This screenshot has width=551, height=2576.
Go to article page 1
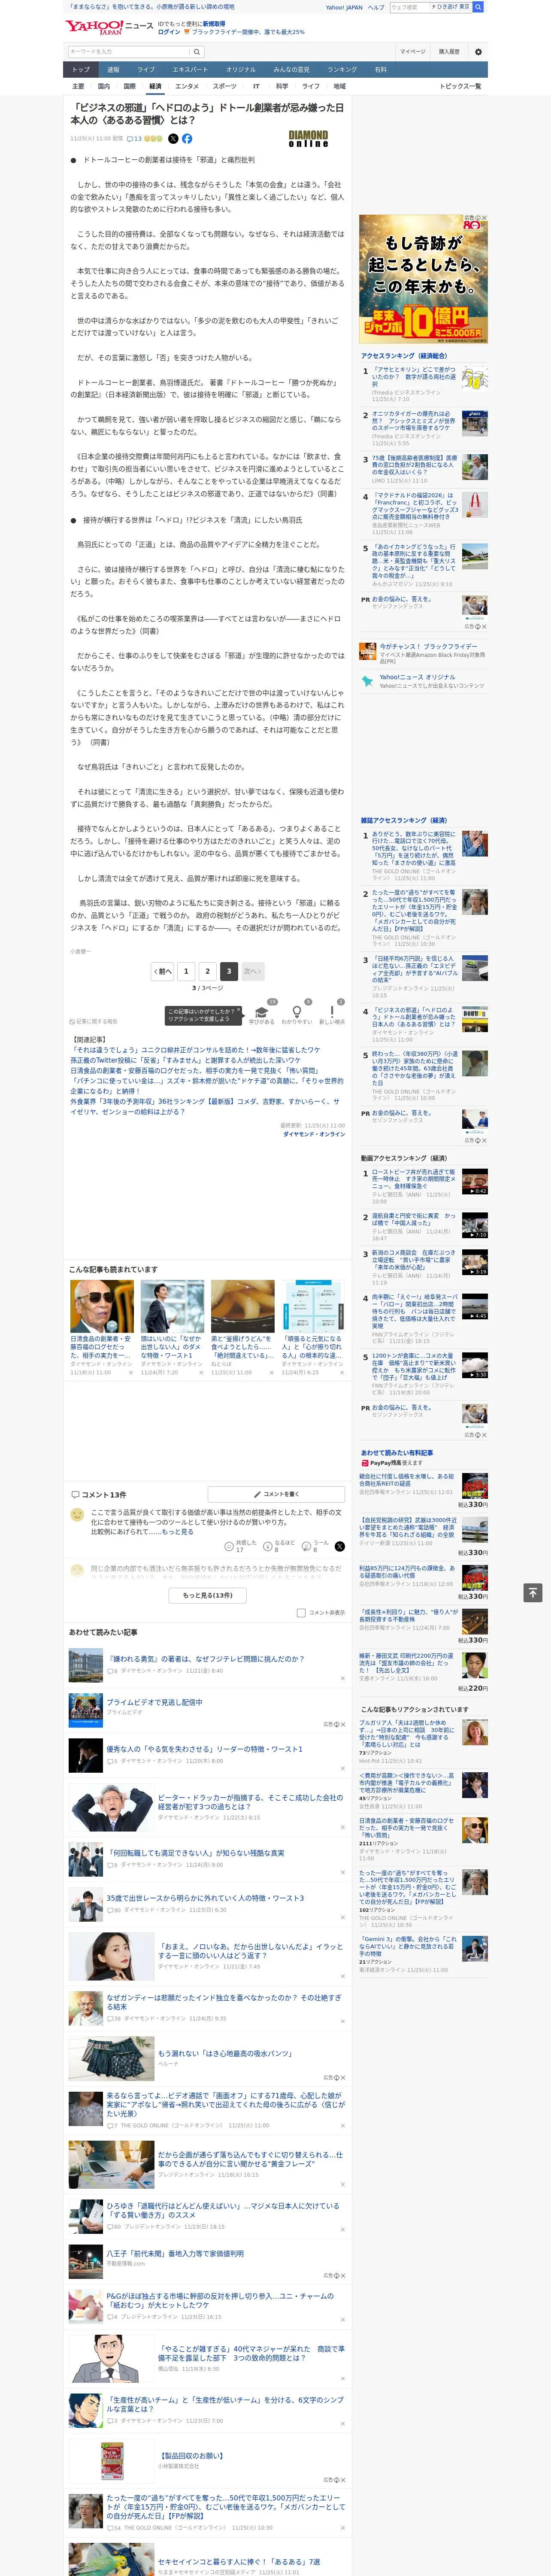186,971
